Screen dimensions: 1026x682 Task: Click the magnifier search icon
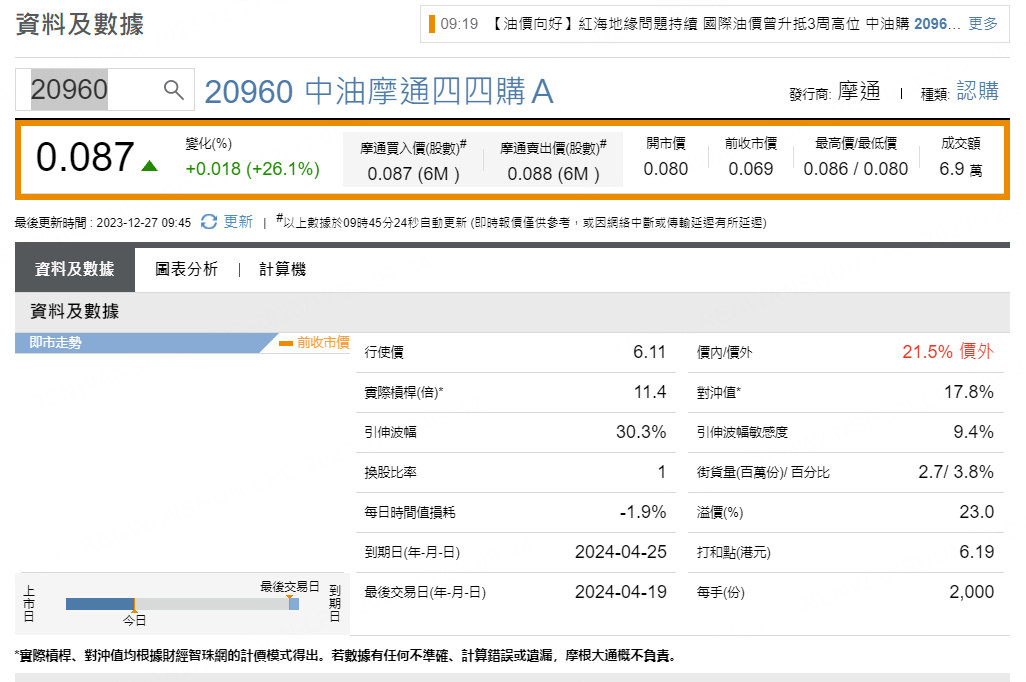point(173,89)
